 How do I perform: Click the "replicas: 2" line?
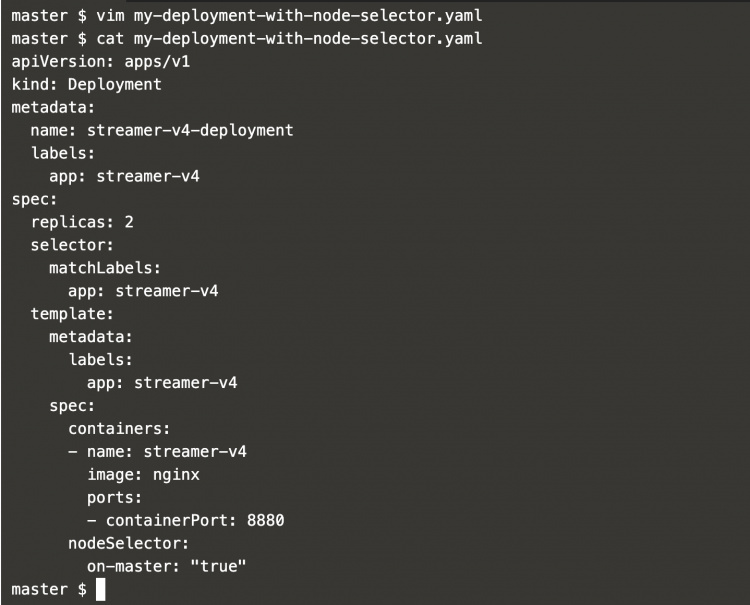[x=82, y=222]
